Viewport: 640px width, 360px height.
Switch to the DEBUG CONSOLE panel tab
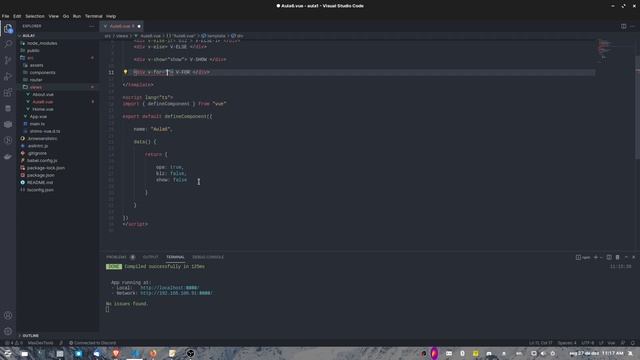click(x=208, y=257)
